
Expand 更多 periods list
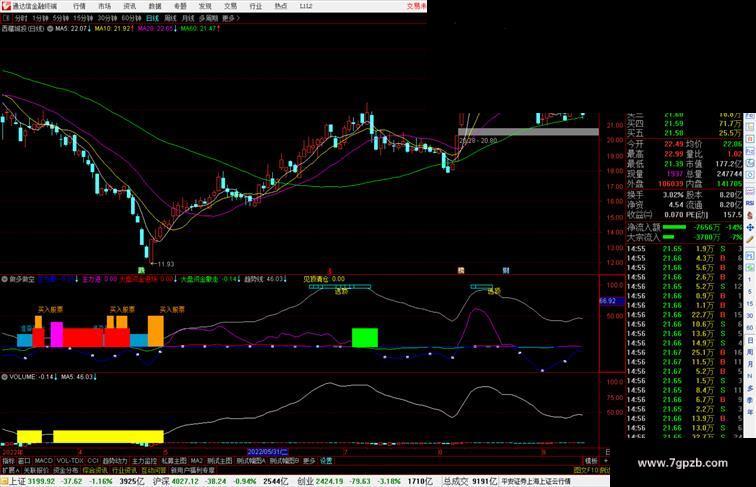[x=230, y=18]
